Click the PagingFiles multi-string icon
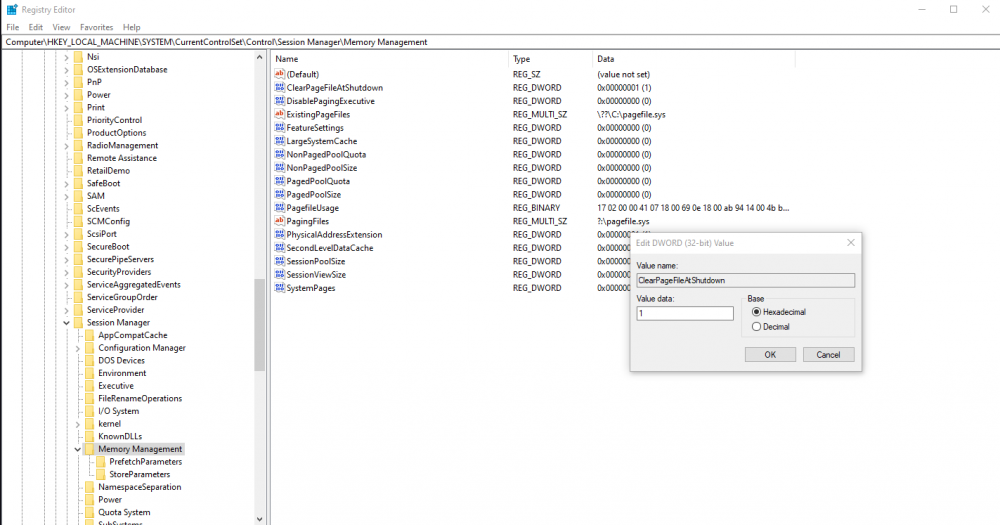 point(279,221)
